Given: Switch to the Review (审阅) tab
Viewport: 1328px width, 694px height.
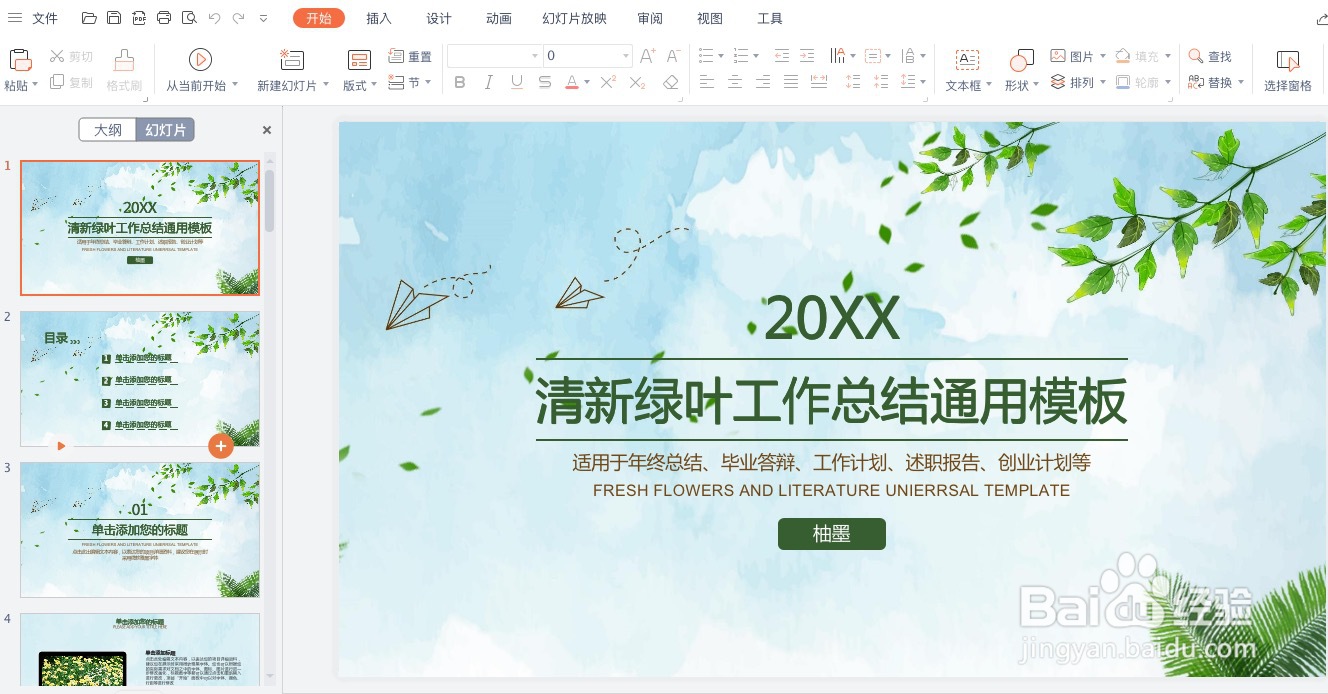Looking at the screenshot, I should coord(650,18).
